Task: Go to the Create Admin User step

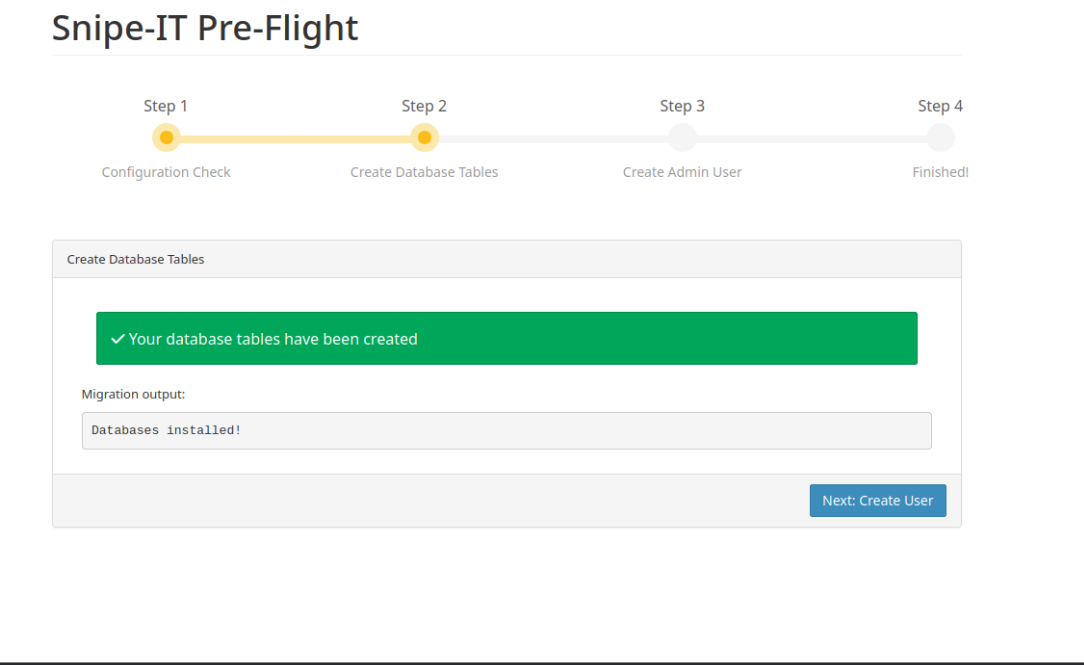Action: tap(682, 172)
